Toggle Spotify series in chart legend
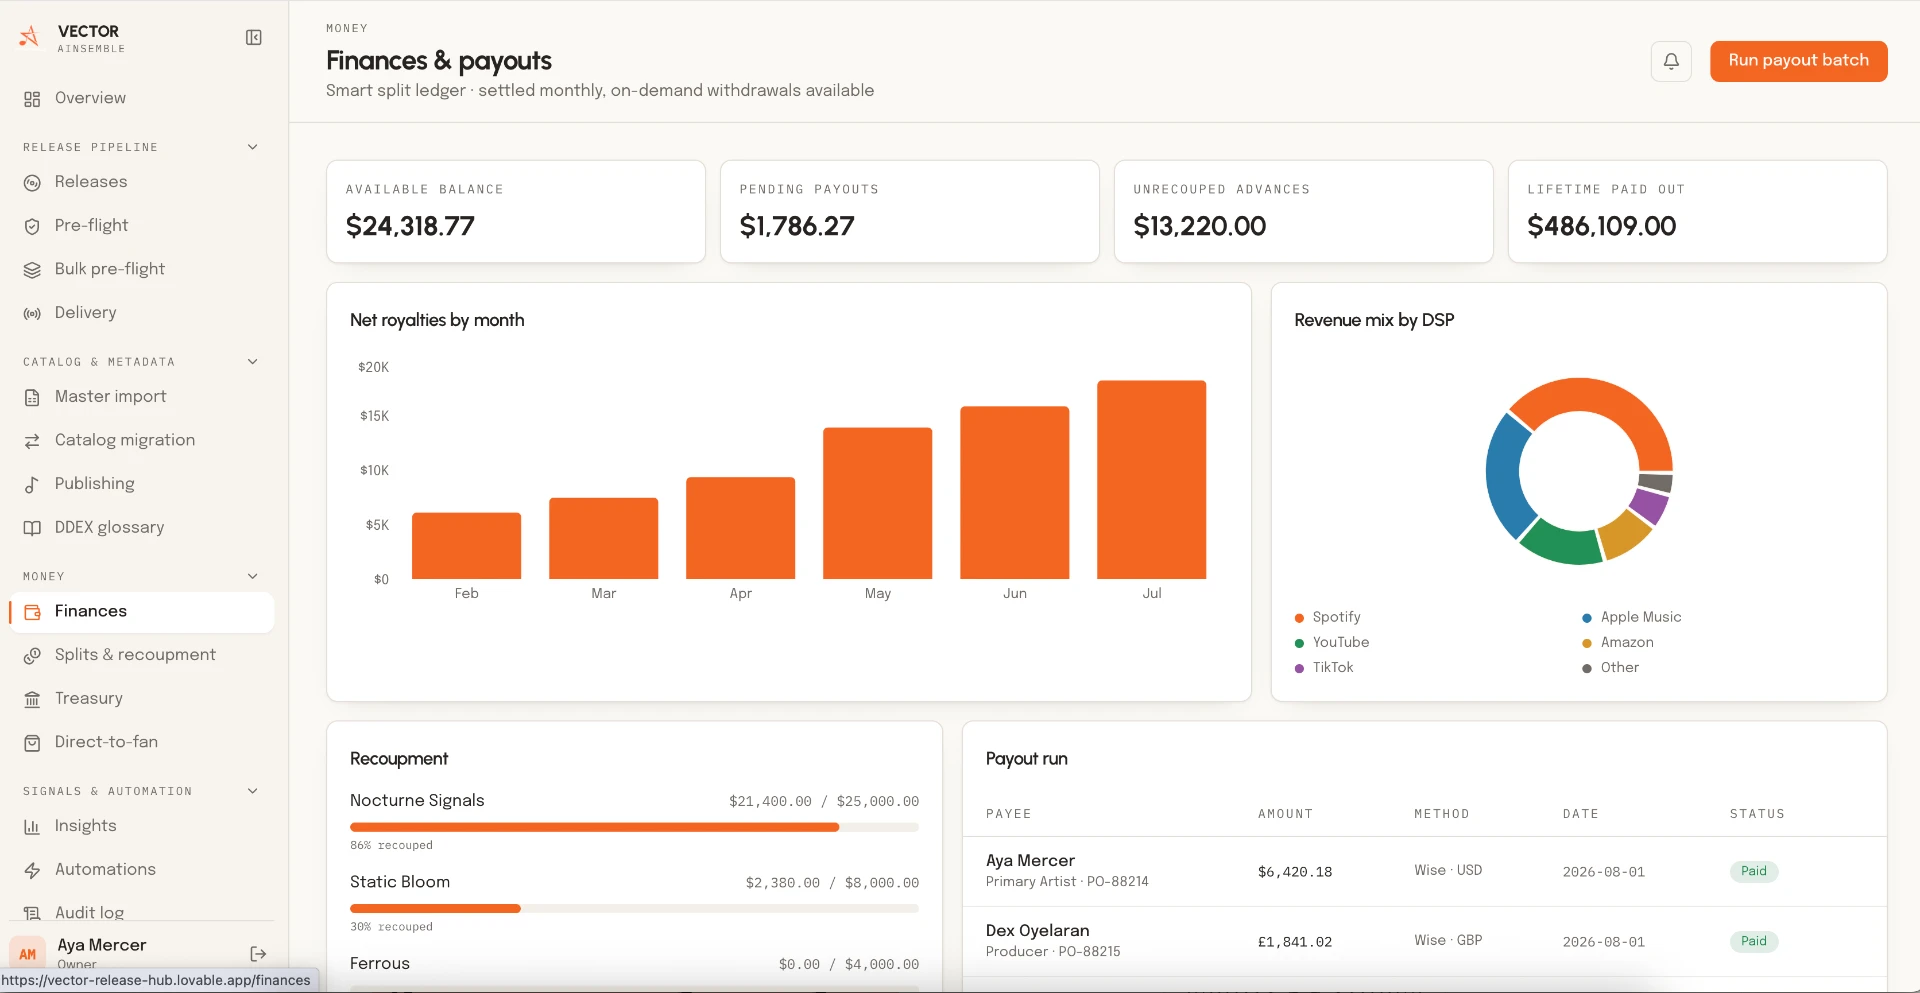 (x=1327, y=617)
